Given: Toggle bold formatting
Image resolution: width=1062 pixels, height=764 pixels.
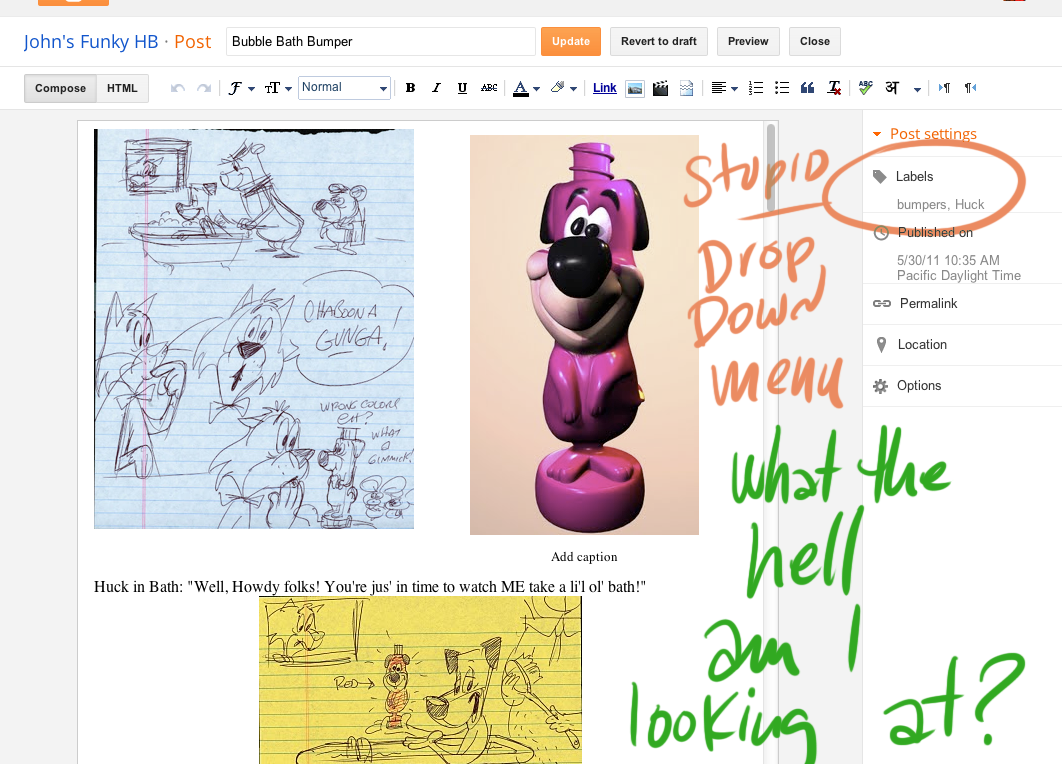Looking at the screenshot, I should [410, 87].
